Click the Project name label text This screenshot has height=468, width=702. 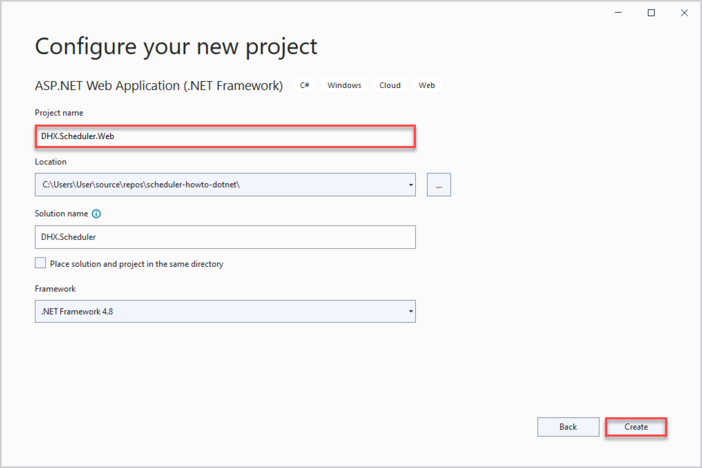(59, 113)
